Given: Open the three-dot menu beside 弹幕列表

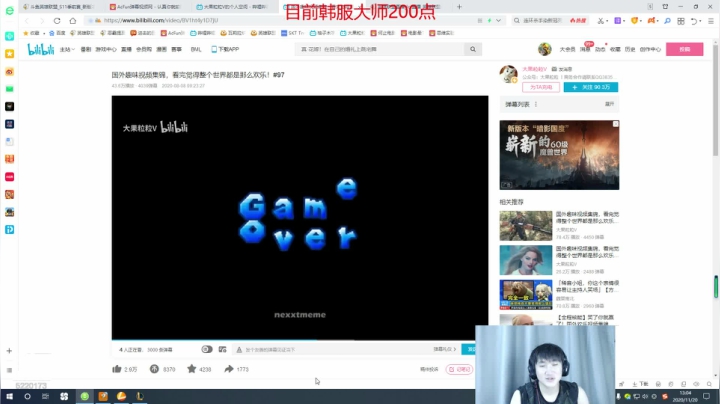Looking at the screenshot, I should point(536,104).
